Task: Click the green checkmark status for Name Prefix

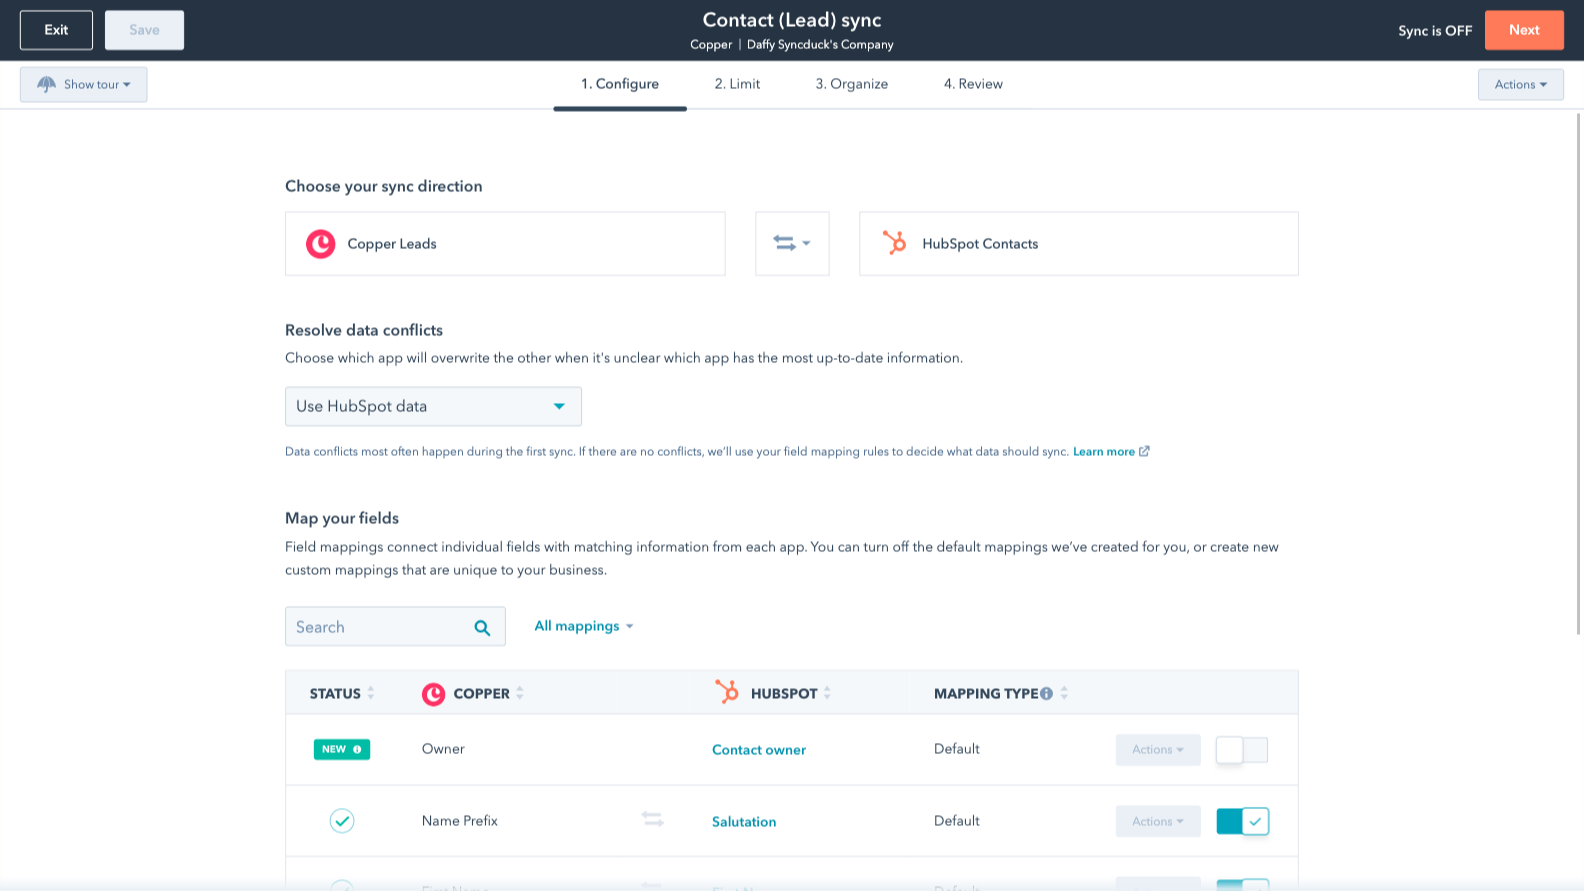Action: click(342, 821)
